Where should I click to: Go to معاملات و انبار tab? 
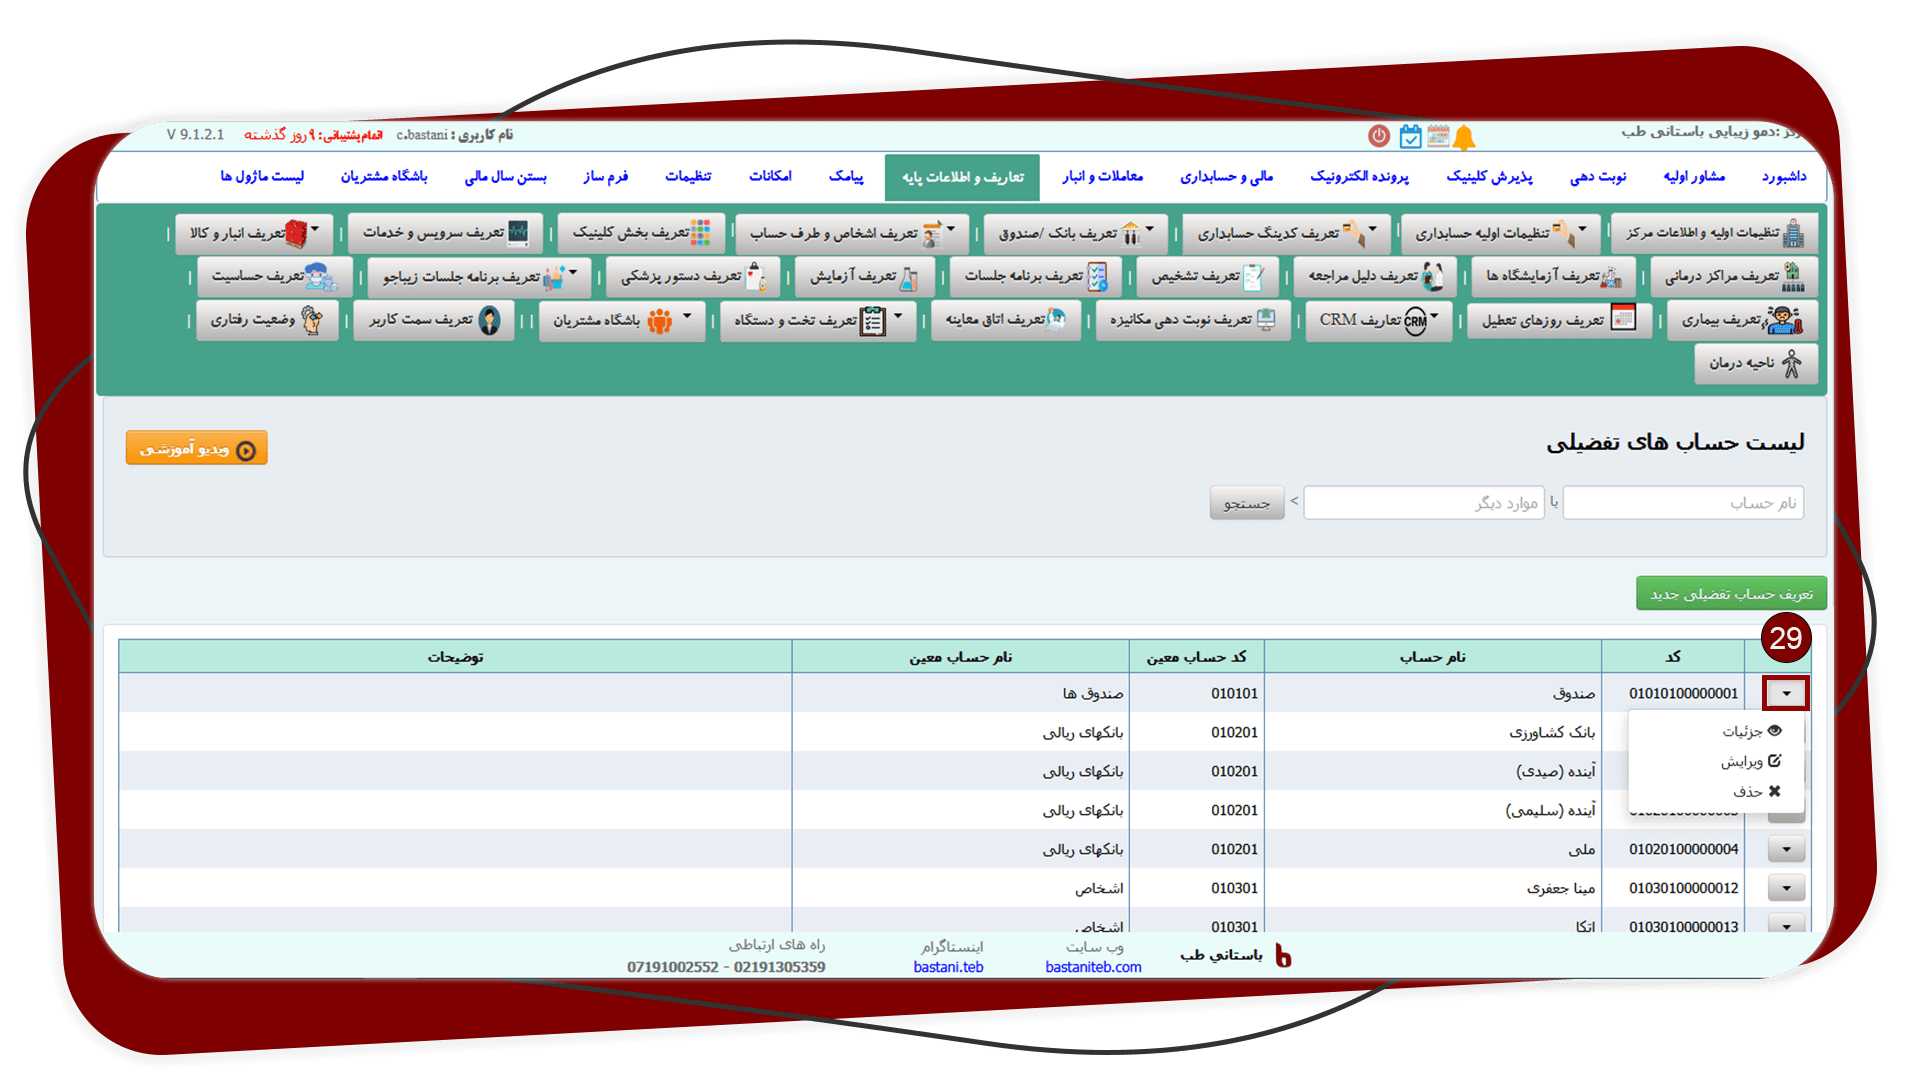pos(1102,177)
